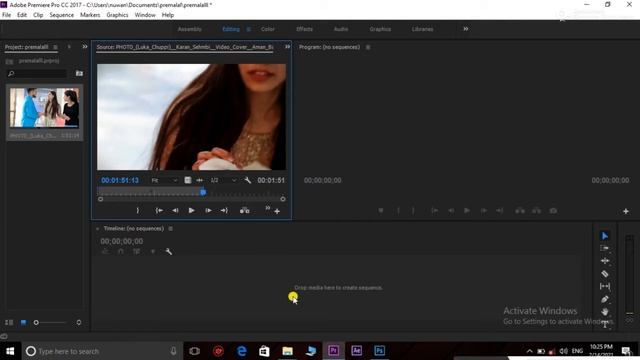Expand hidden Project panel tabs chevrons
The height and width of the screenshot is (360, 640).
[84, 47]
